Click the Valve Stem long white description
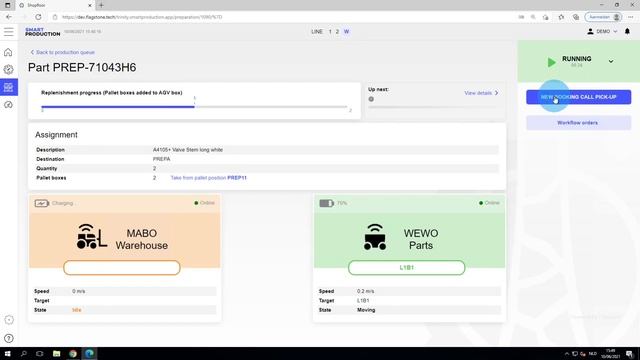 click(188, 150)
